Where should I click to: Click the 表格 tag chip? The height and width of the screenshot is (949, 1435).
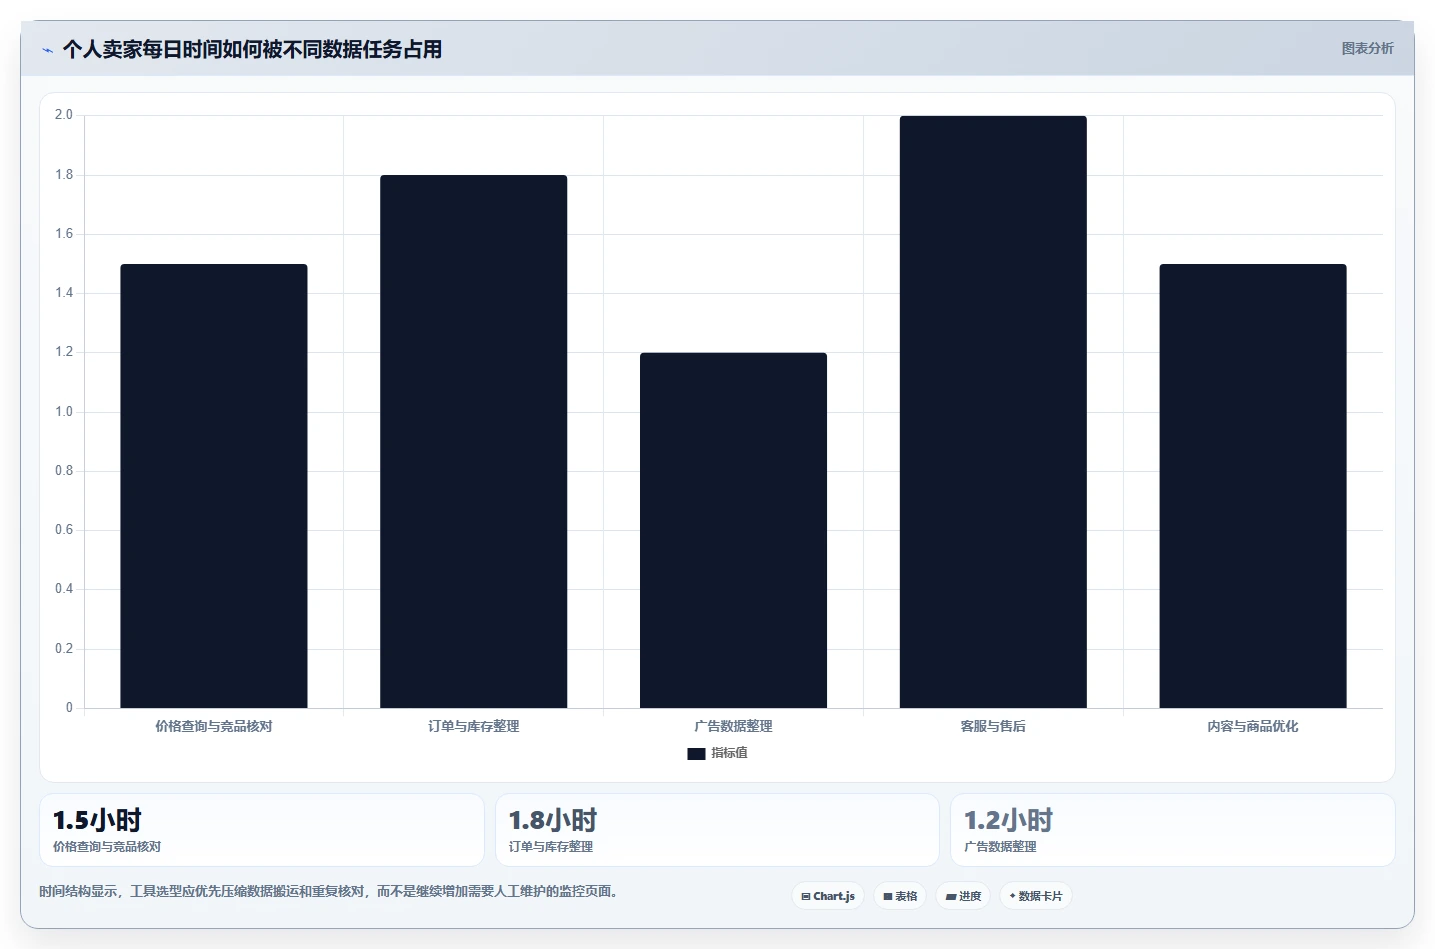point(900,896)
